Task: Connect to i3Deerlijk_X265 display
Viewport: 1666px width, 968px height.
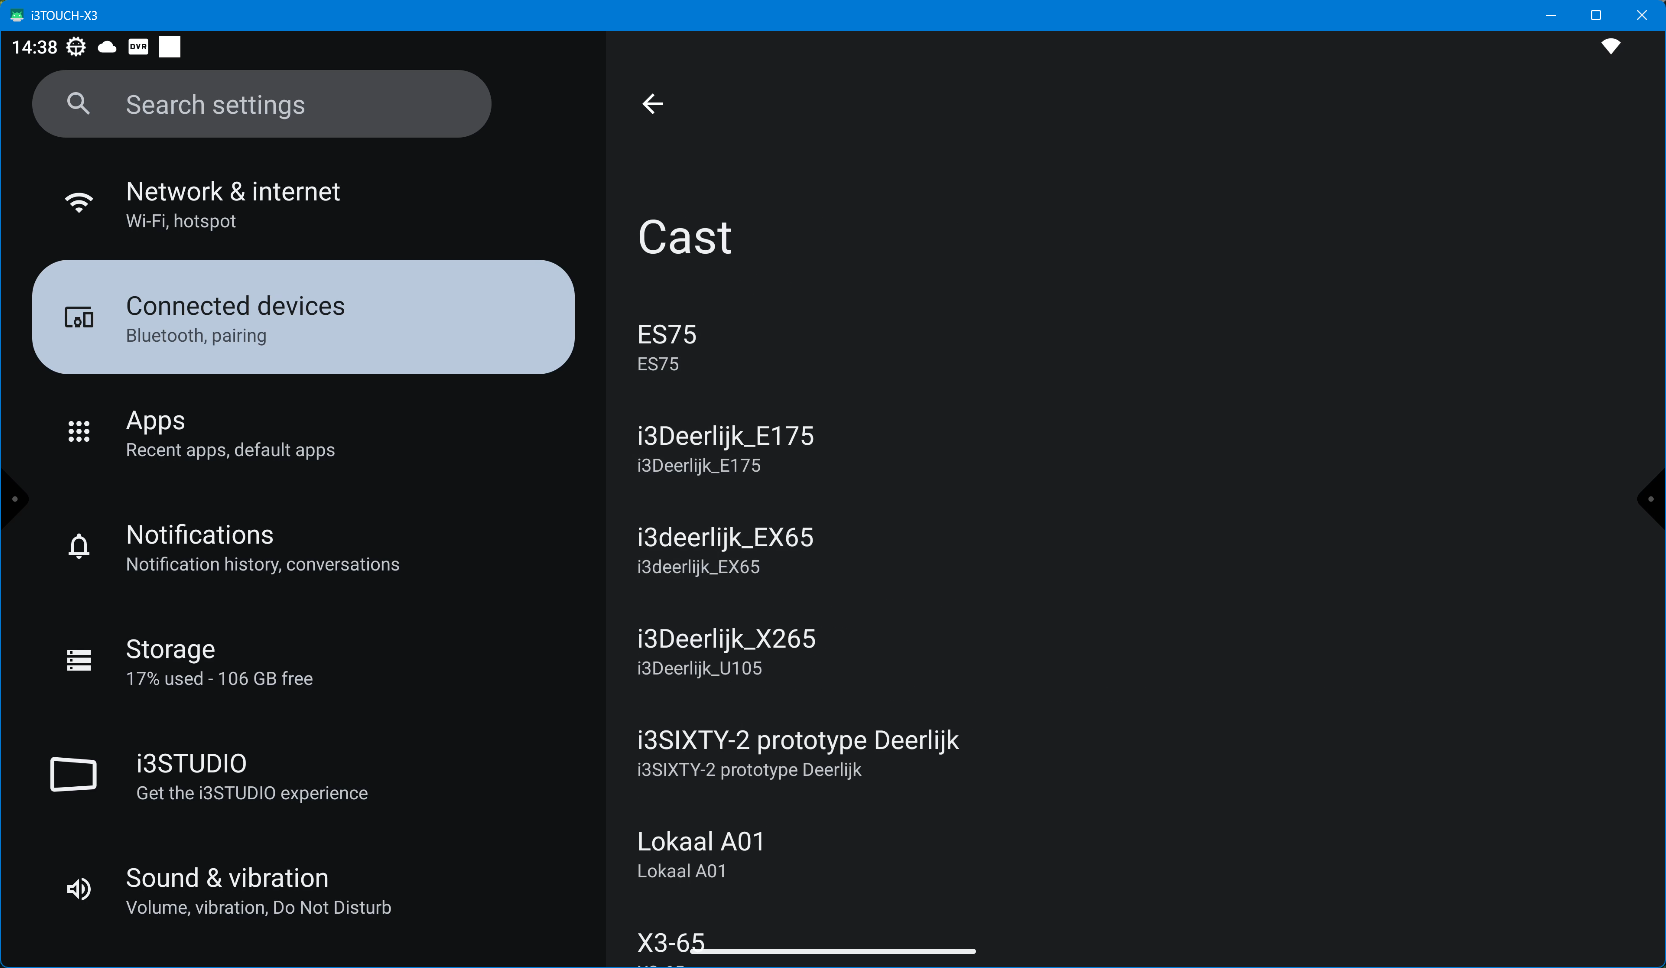Action: [x=726, y=652]
